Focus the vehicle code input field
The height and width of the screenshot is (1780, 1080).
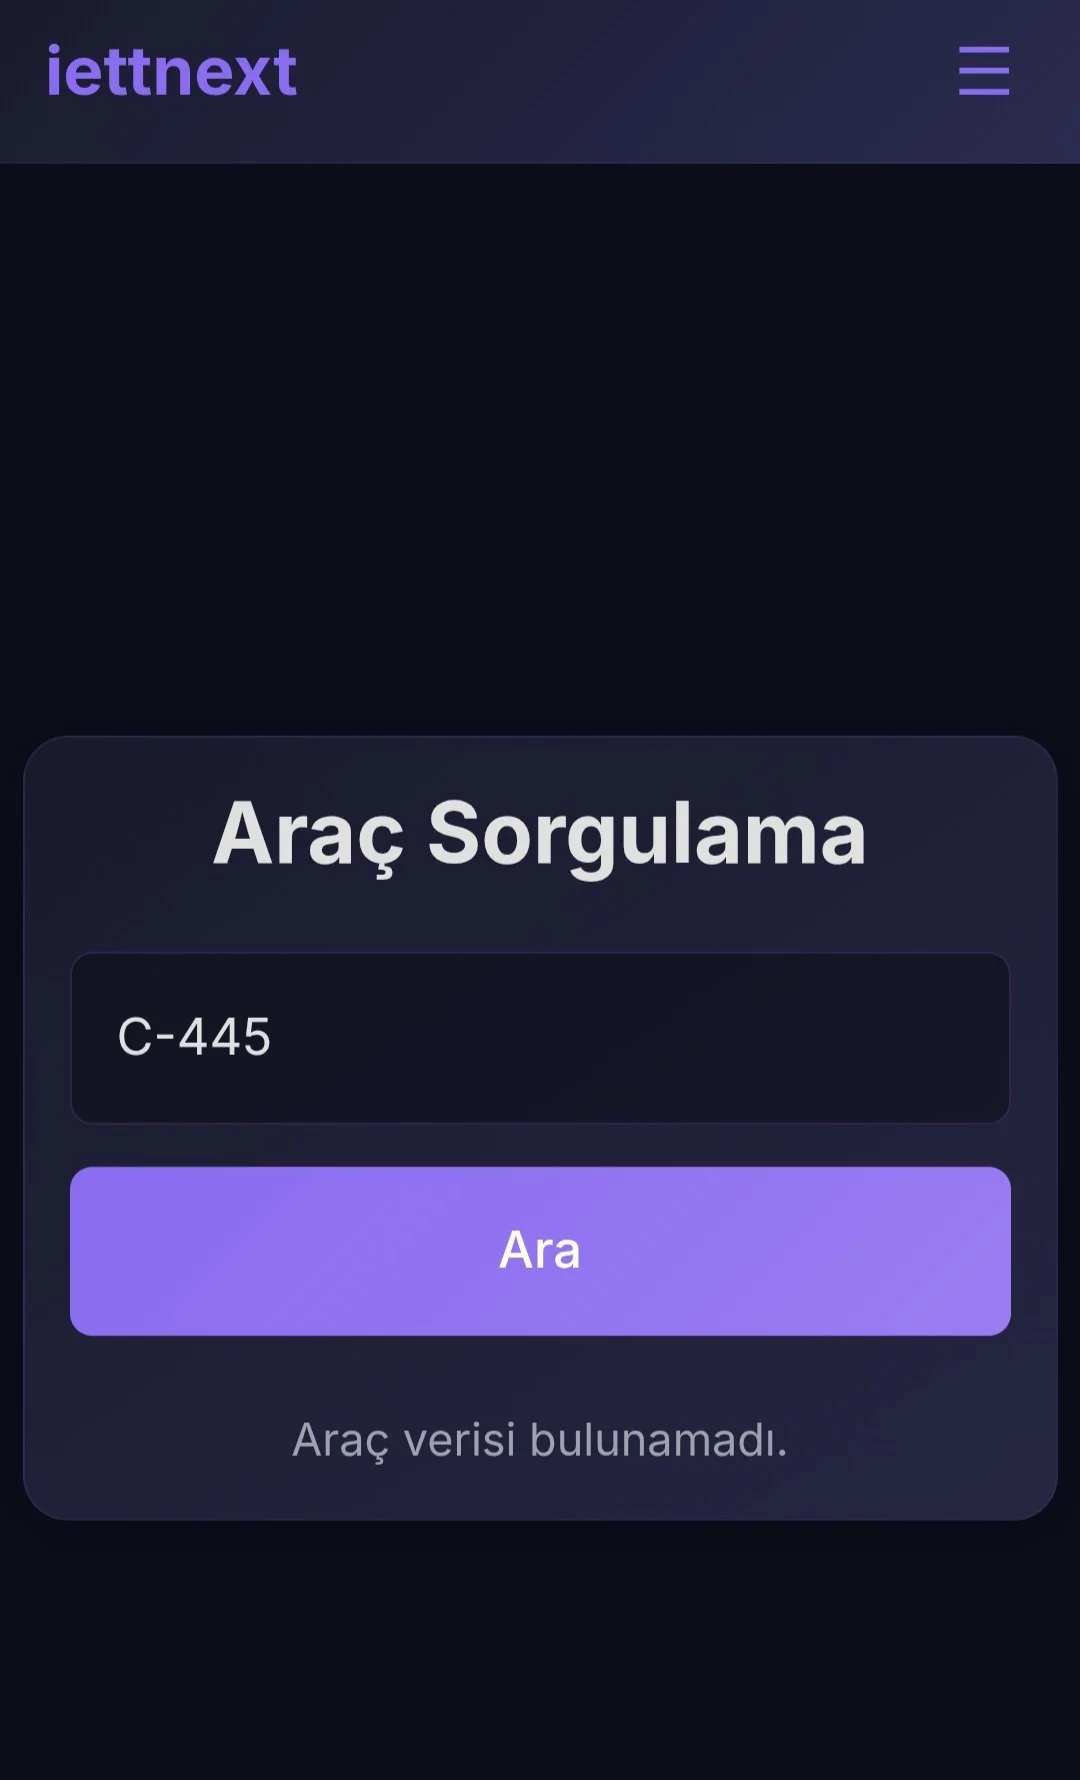[x=540, y=1037]
